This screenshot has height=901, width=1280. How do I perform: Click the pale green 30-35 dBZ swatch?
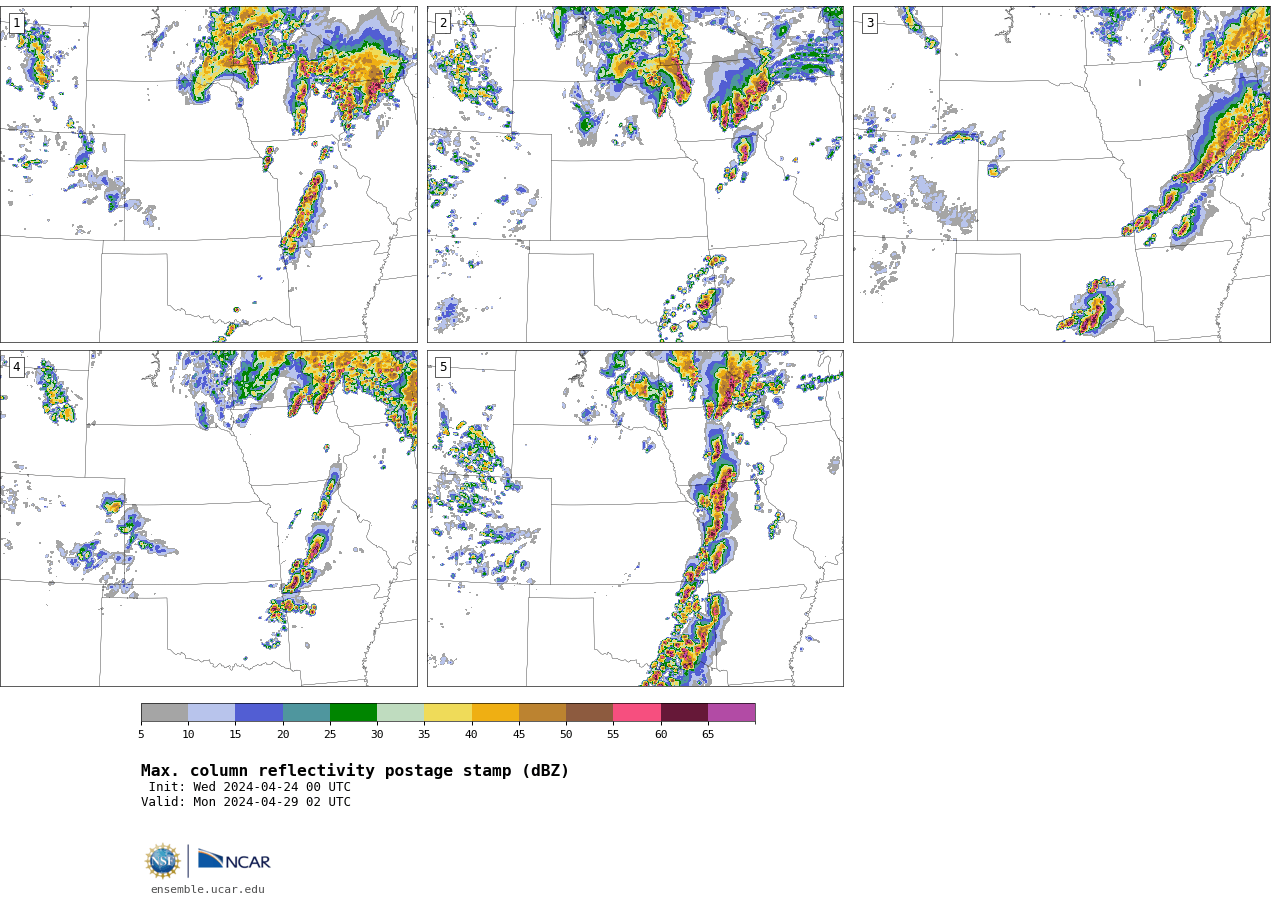[x=401, y=712]
